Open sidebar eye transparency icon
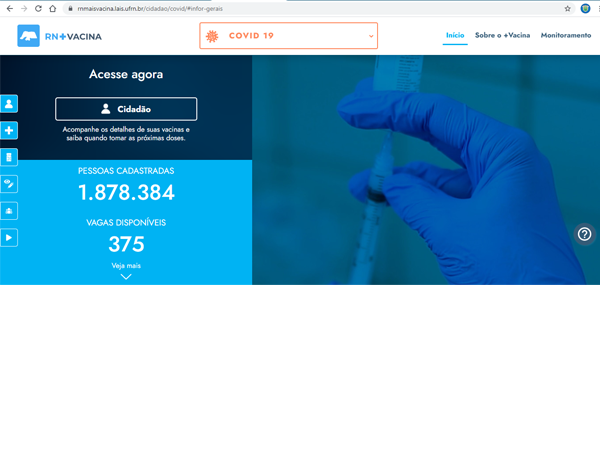The height and width of the screenshot is (450, 600). tap(9, 184)
